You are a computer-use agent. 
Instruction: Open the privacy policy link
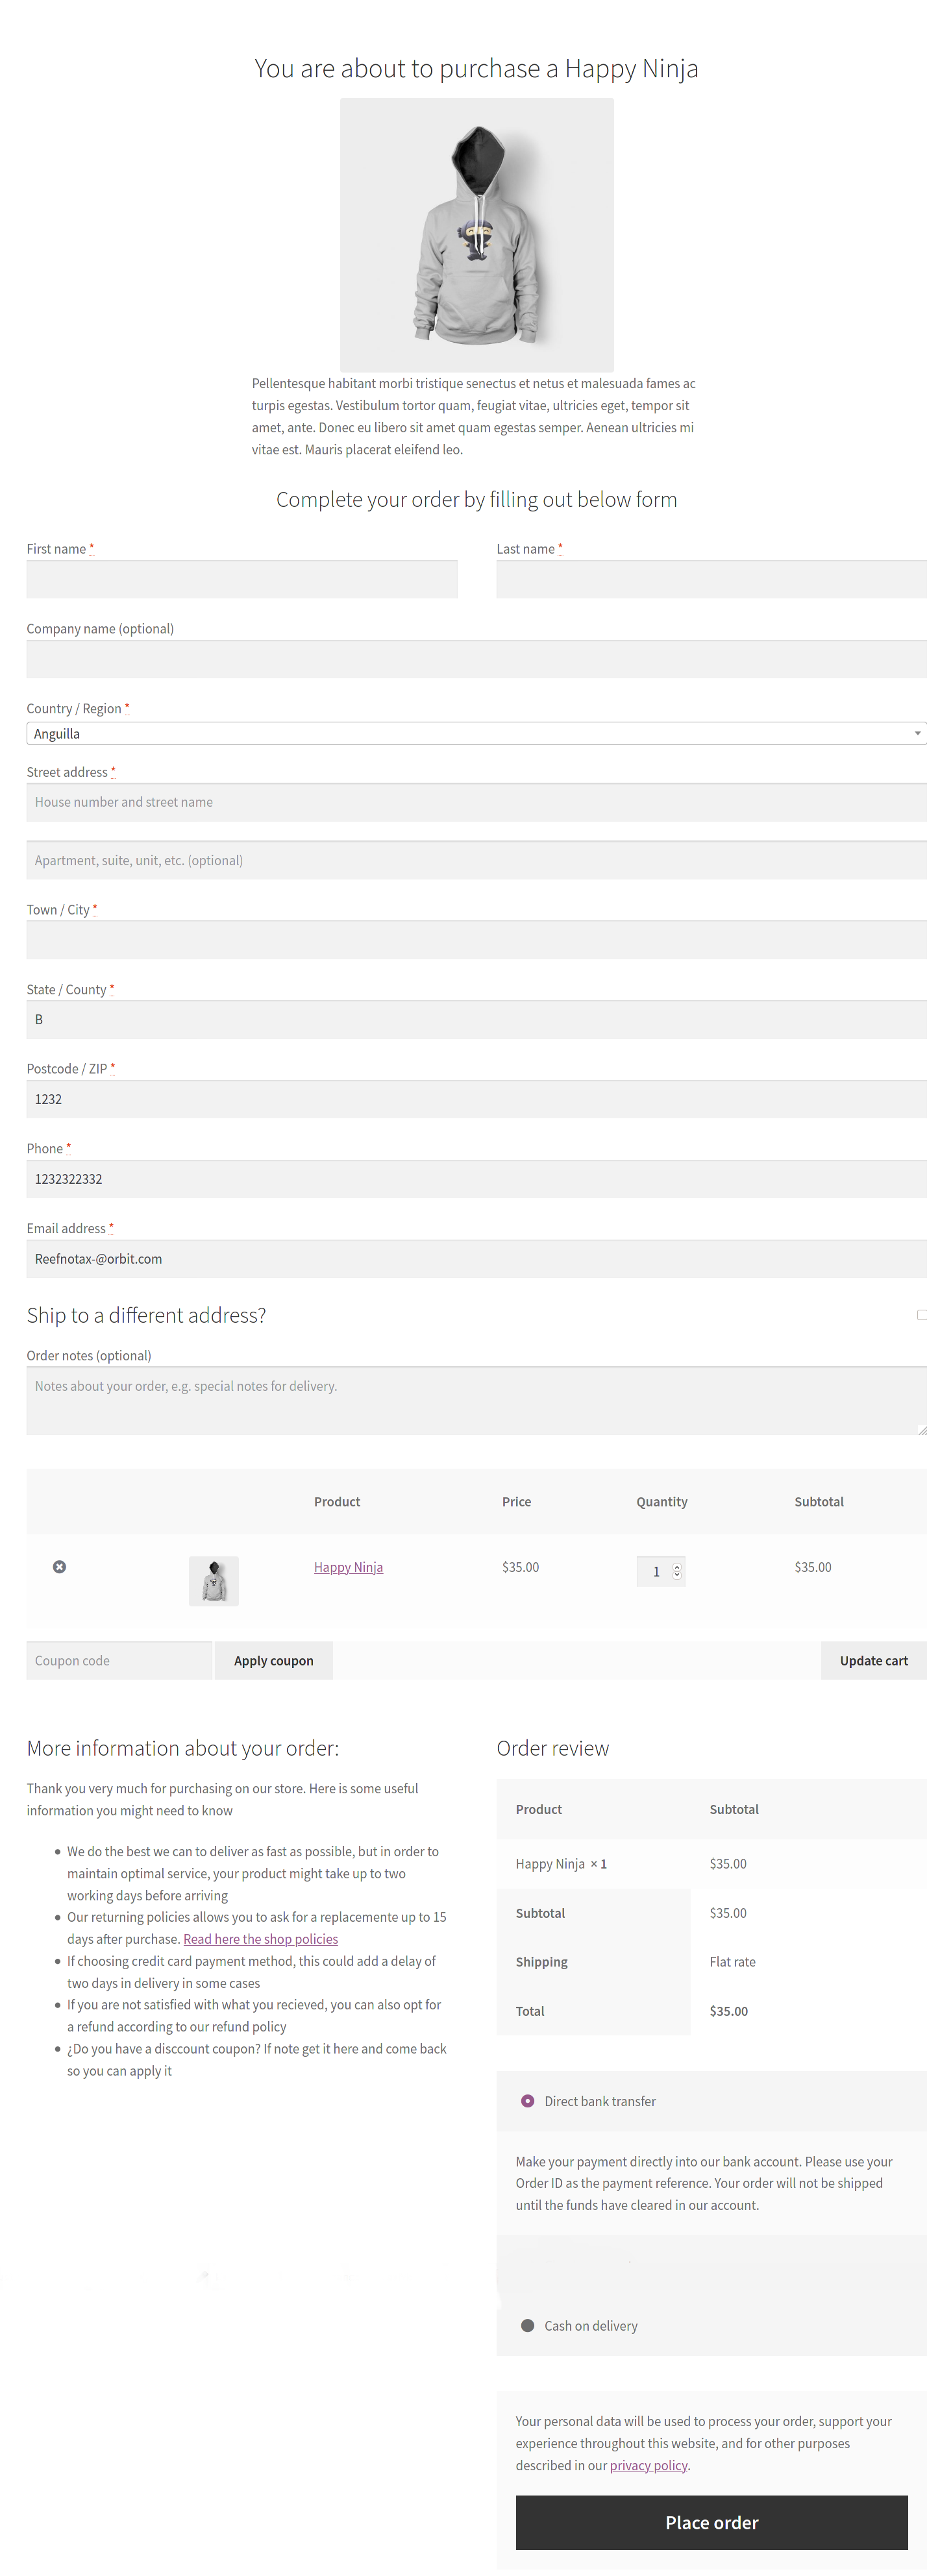(648, 2465)
